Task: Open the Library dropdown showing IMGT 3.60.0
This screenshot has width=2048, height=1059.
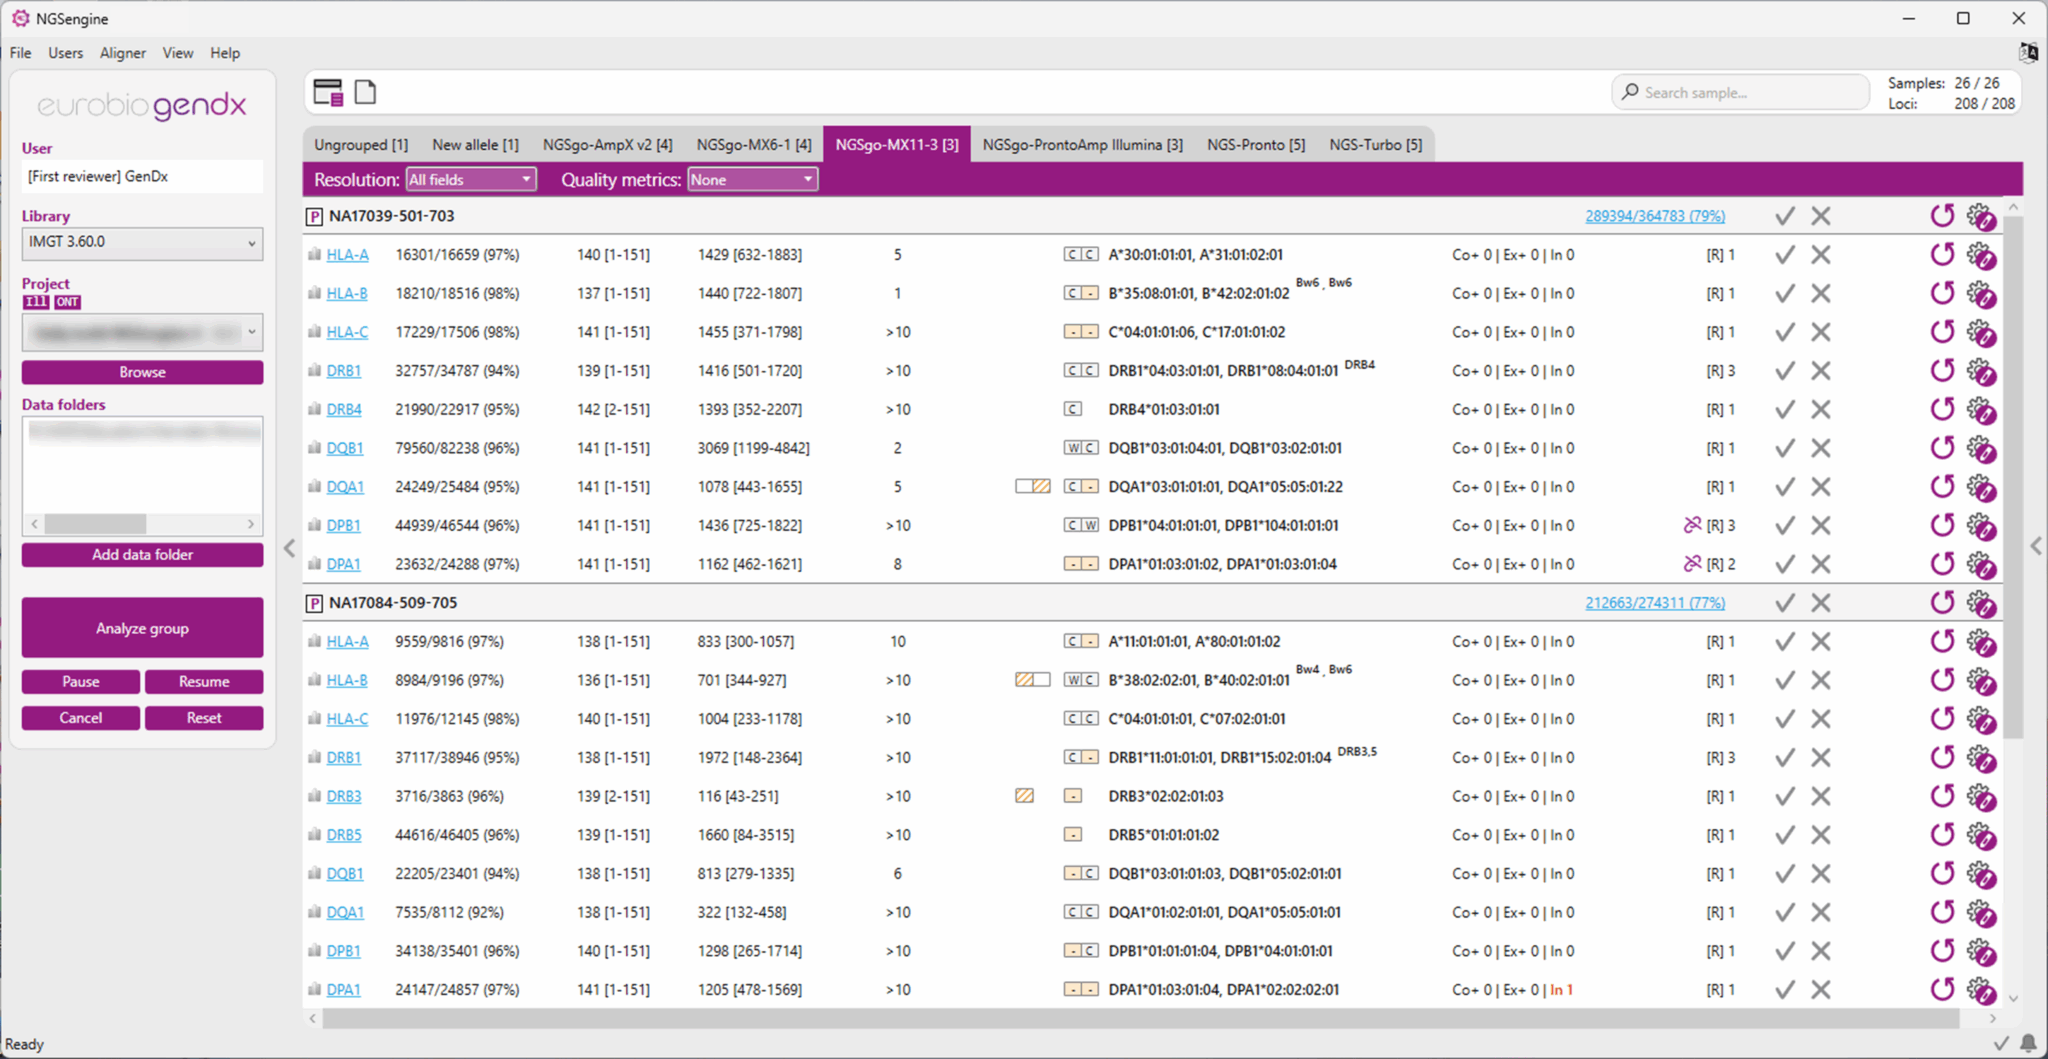Action: pos(142,242)
